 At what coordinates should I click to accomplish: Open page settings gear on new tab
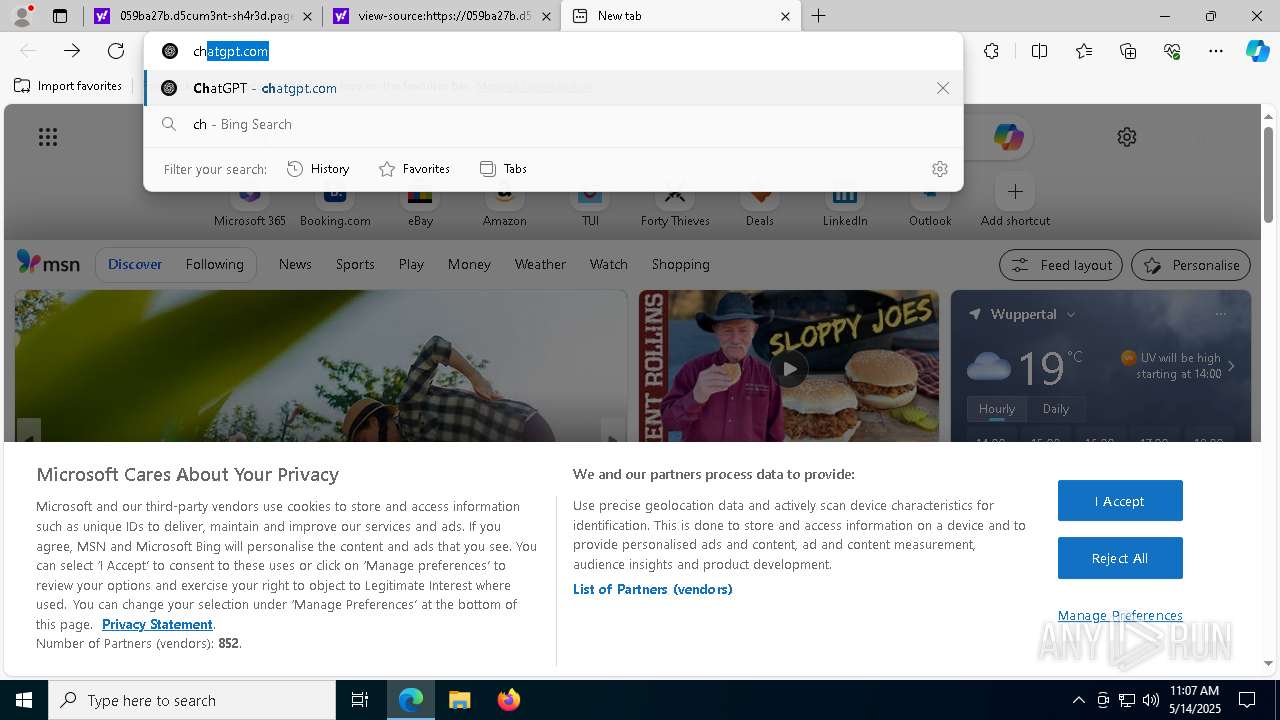[x=1127, y=137]
